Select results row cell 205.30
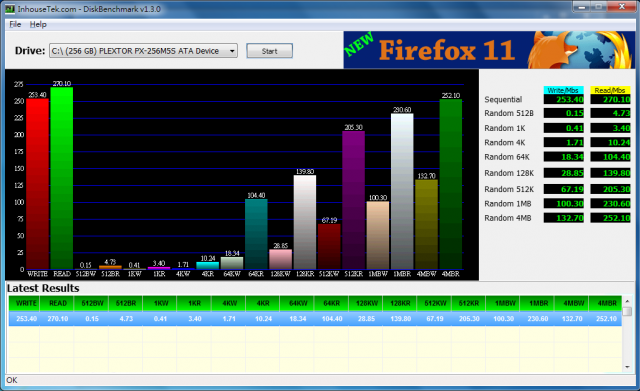Image resolution: width=640 pixels, height=391 pixels. [x=469, y=319]
